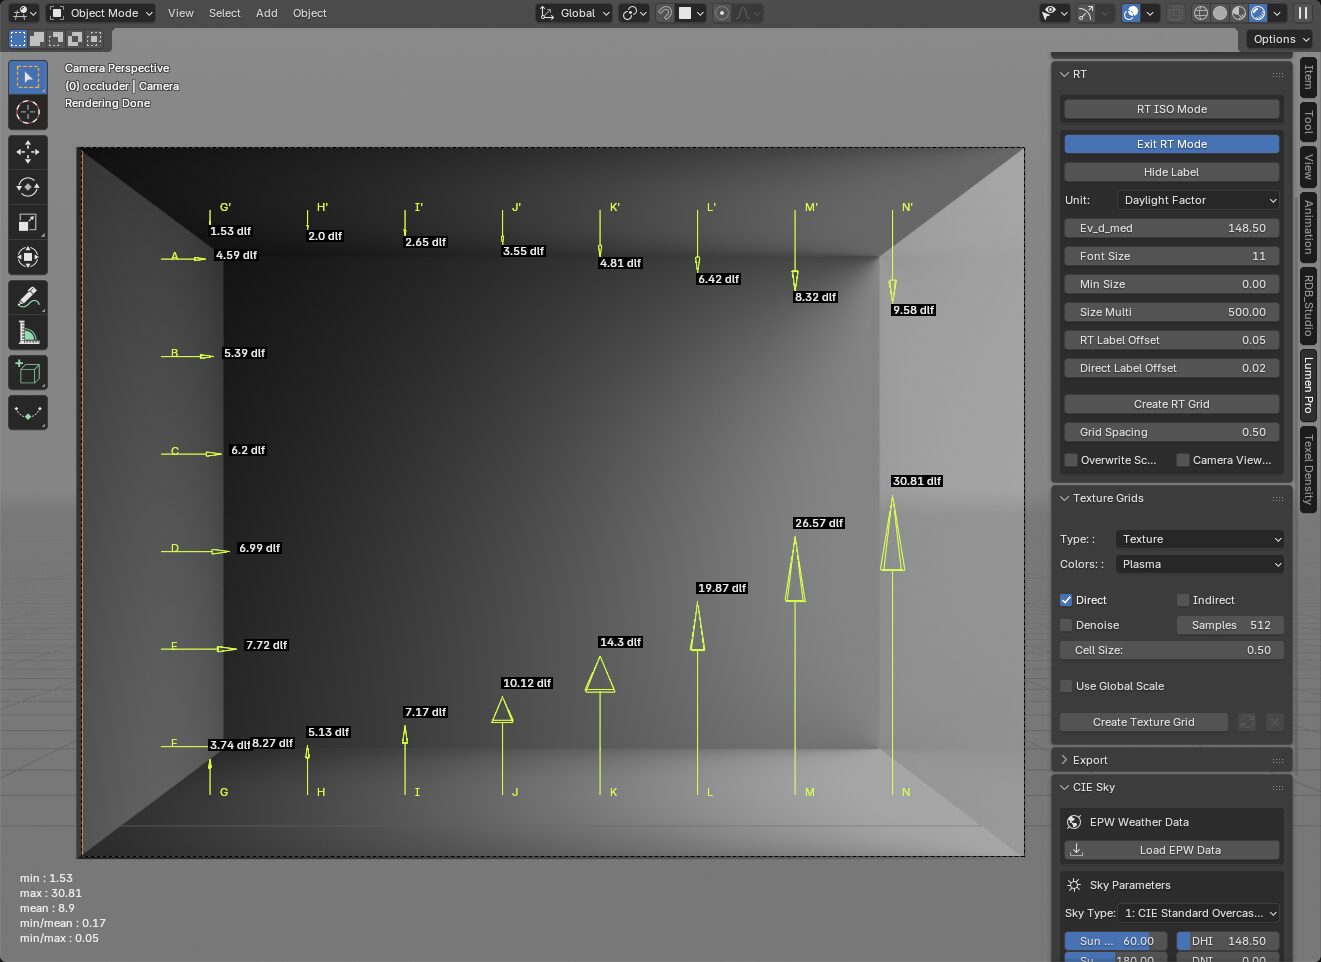Click the EPW Weather Data globe icon
Image resolution: width=1321 pixels, height=962 pixels.
point(1074,822)
